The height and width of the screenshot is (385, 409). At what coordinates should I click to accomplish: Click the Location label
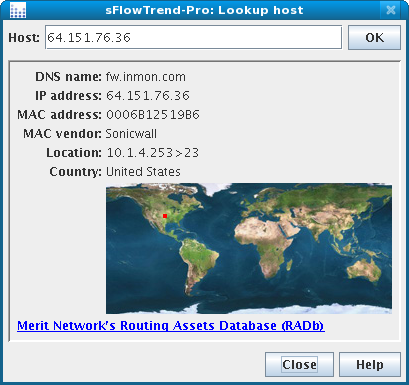pyautogui.click(x=74, y=153)
